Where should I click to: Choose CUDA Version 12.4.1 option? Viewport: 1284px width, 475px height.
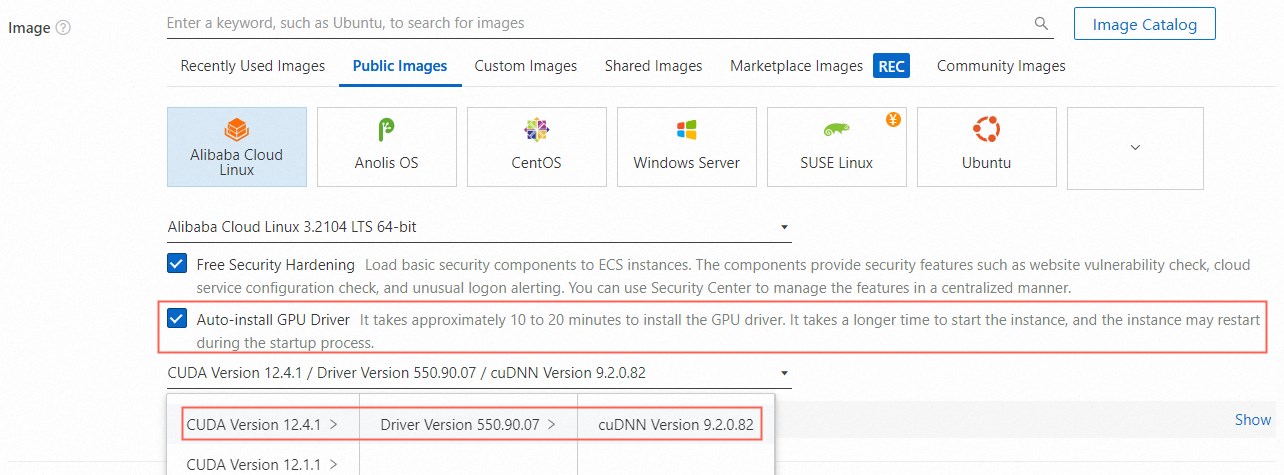(263, 424)
